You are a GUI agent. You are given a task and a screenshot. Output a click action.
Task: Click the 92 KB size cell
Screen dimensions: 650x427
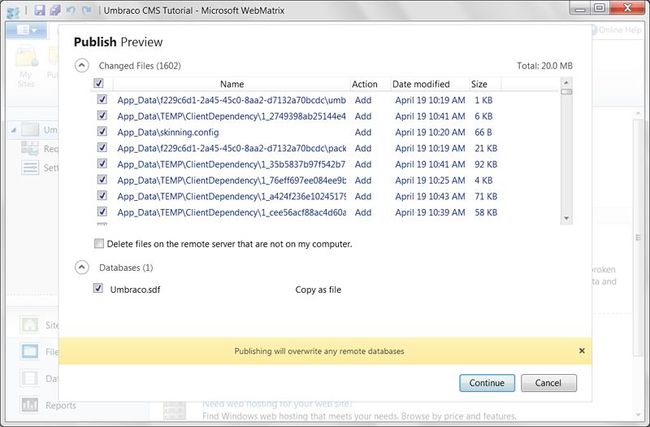486,164
